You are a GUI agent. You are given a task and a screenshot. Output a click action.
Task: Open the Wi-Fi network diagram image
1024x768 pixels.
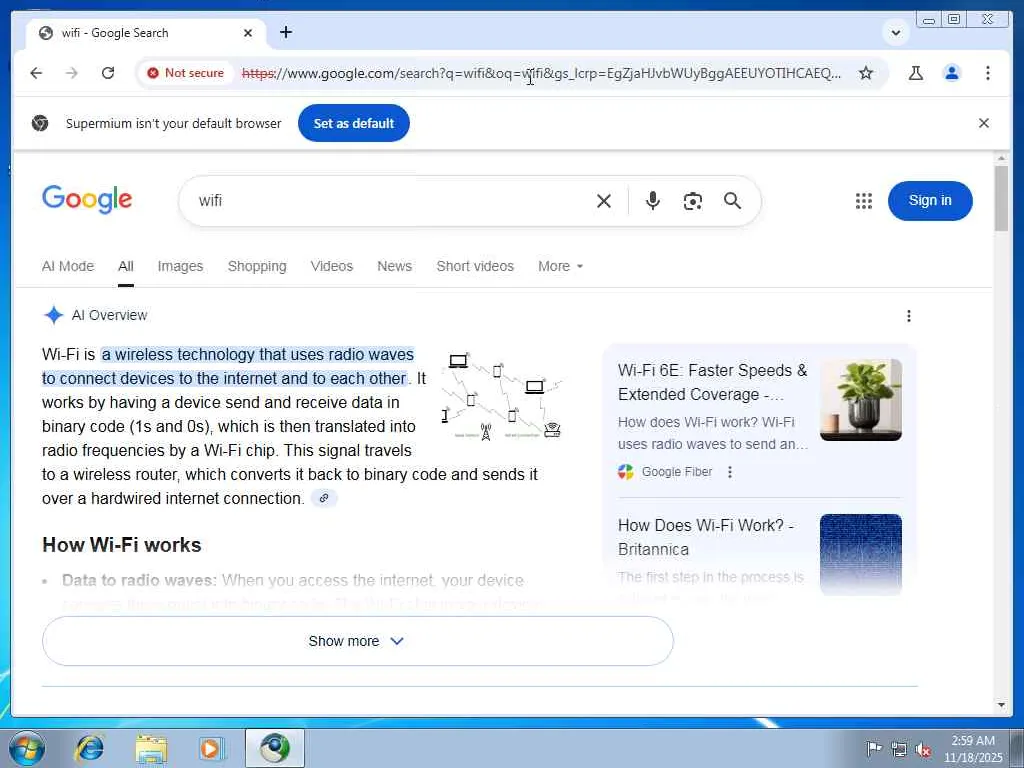click(x=502, y=396)
